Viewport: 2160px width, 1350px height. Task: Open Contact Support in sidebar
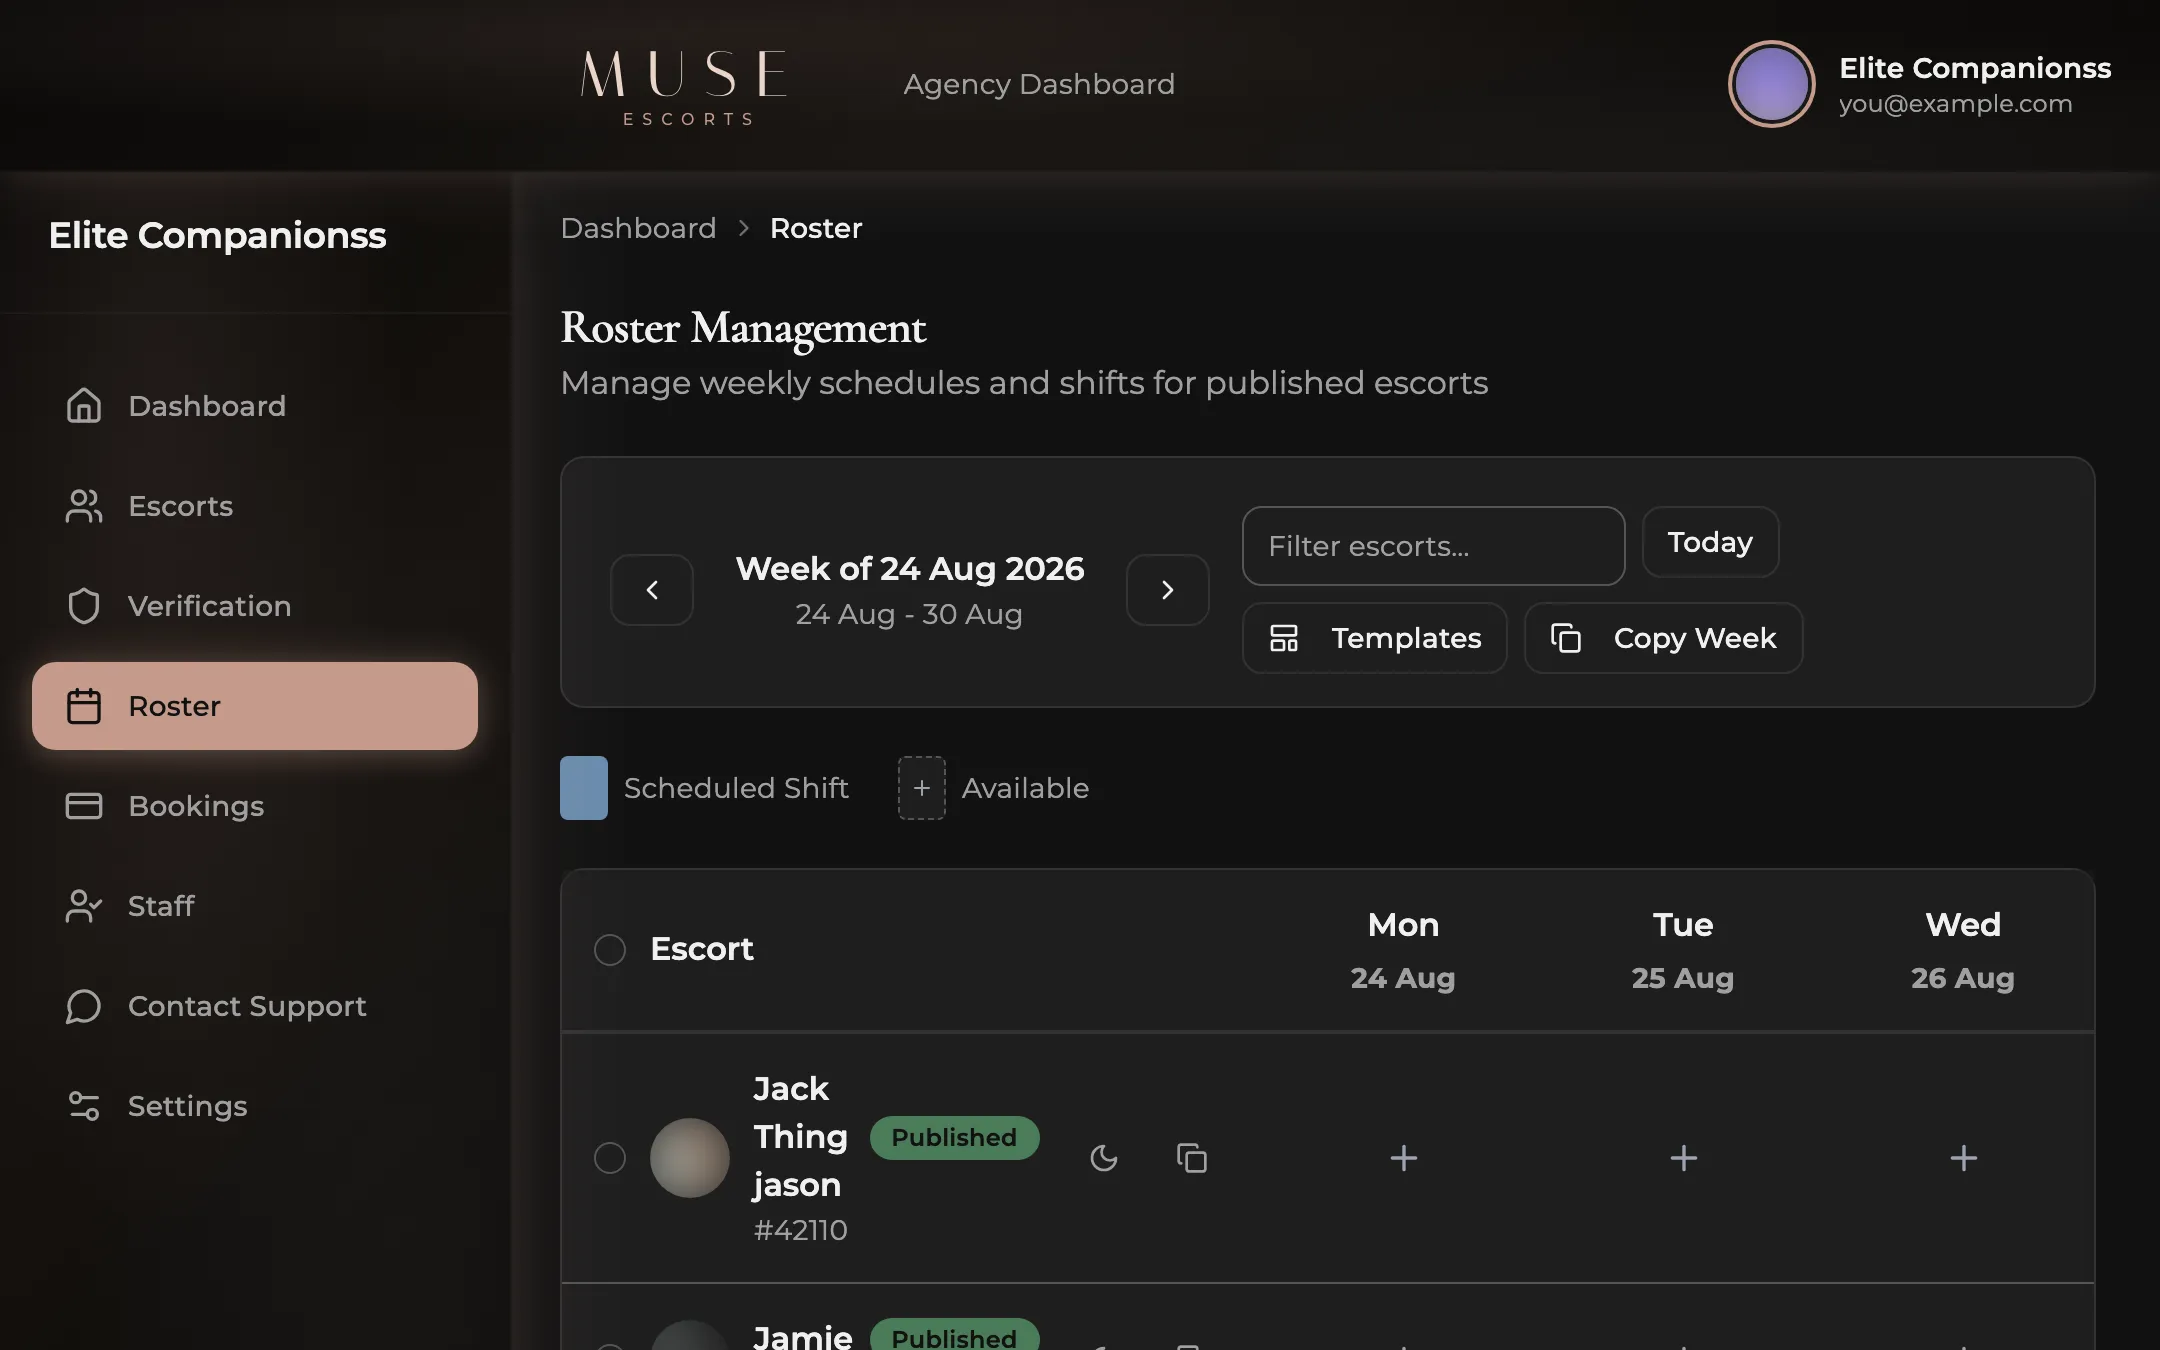click(x=254, y=1006)
